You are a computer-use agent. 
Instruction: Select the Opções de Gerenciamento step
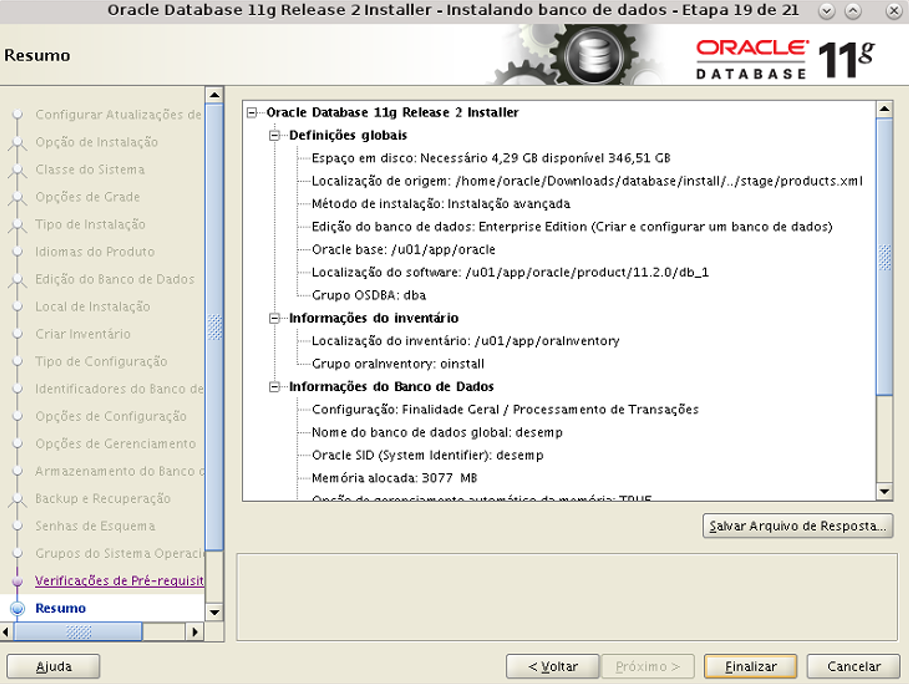115,443
